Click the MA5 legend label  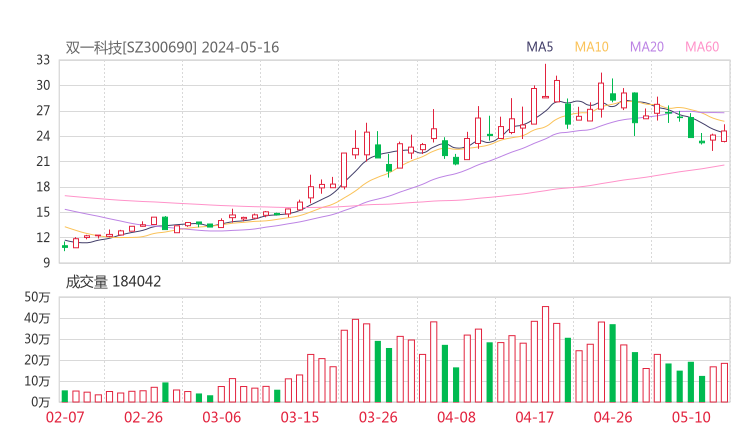540,47
